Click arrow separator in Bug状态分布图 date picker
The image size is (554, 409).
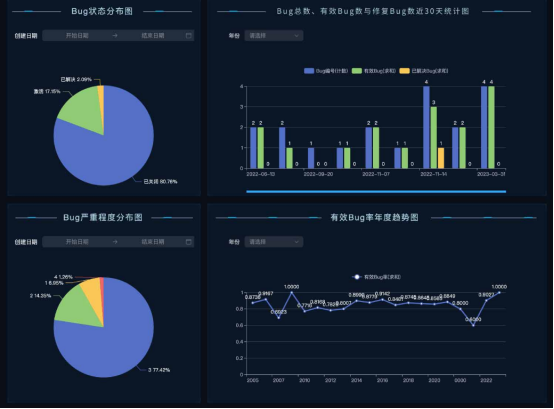[x=115, y=35]
